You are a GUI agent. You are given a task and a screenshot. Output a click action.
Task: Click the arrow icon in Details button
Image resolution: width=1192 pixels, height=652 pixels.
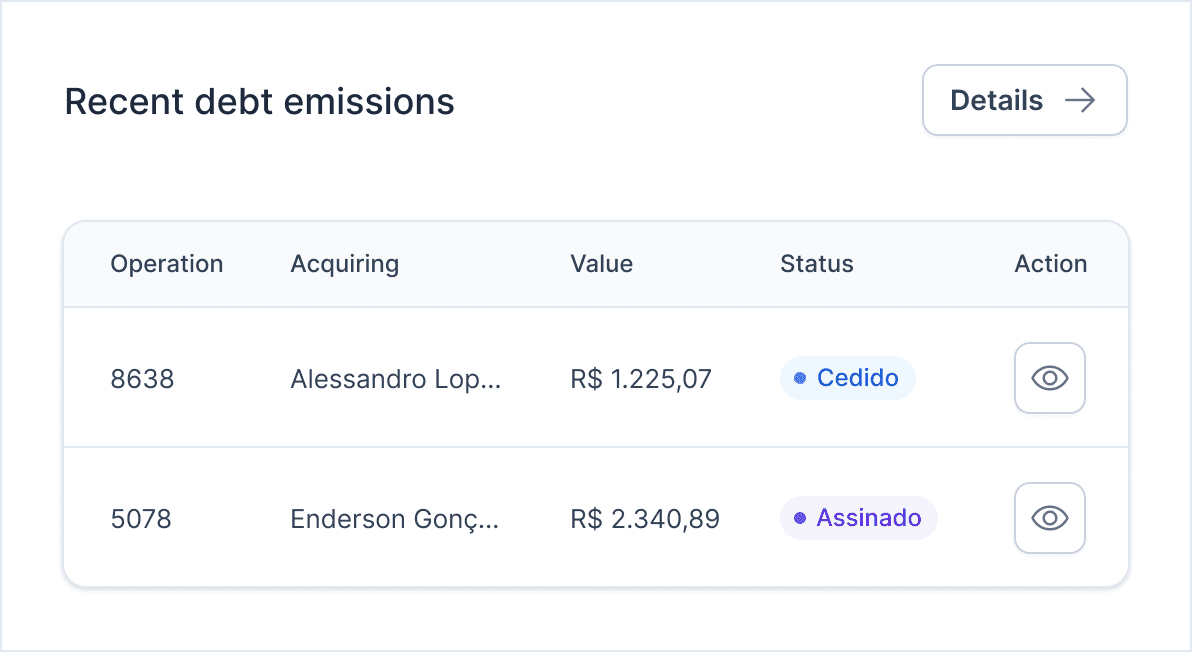(x=1080, y=100)
